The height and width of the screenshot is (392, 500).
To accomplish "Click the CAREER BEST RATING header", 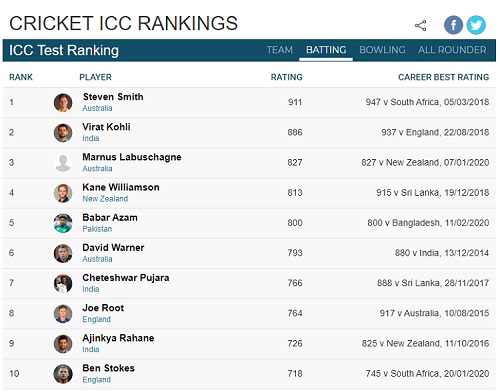I will 443,77.
